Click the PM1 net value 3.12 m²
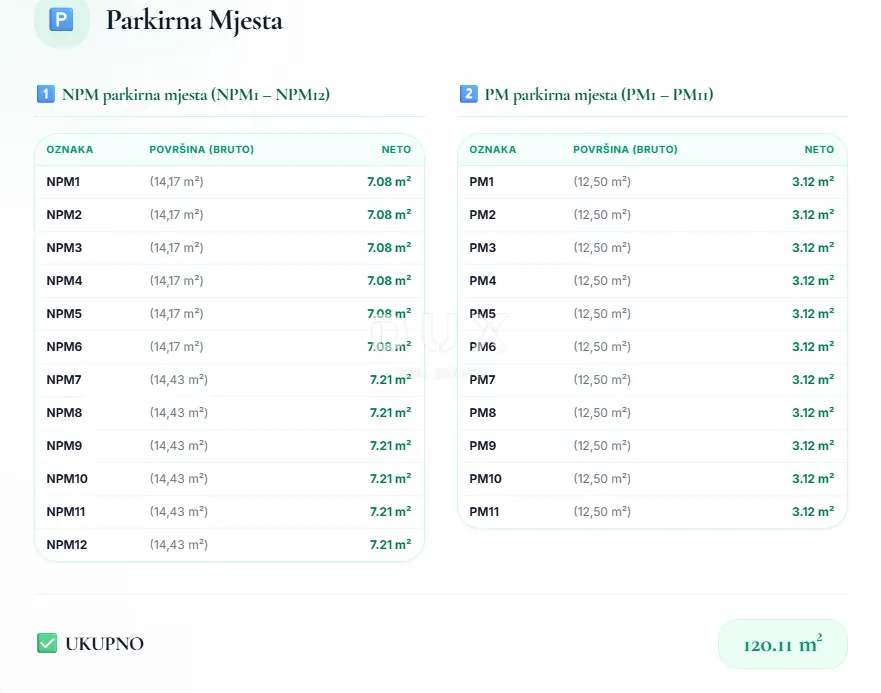This screenshot has width=881, height=693. (813, 182)
